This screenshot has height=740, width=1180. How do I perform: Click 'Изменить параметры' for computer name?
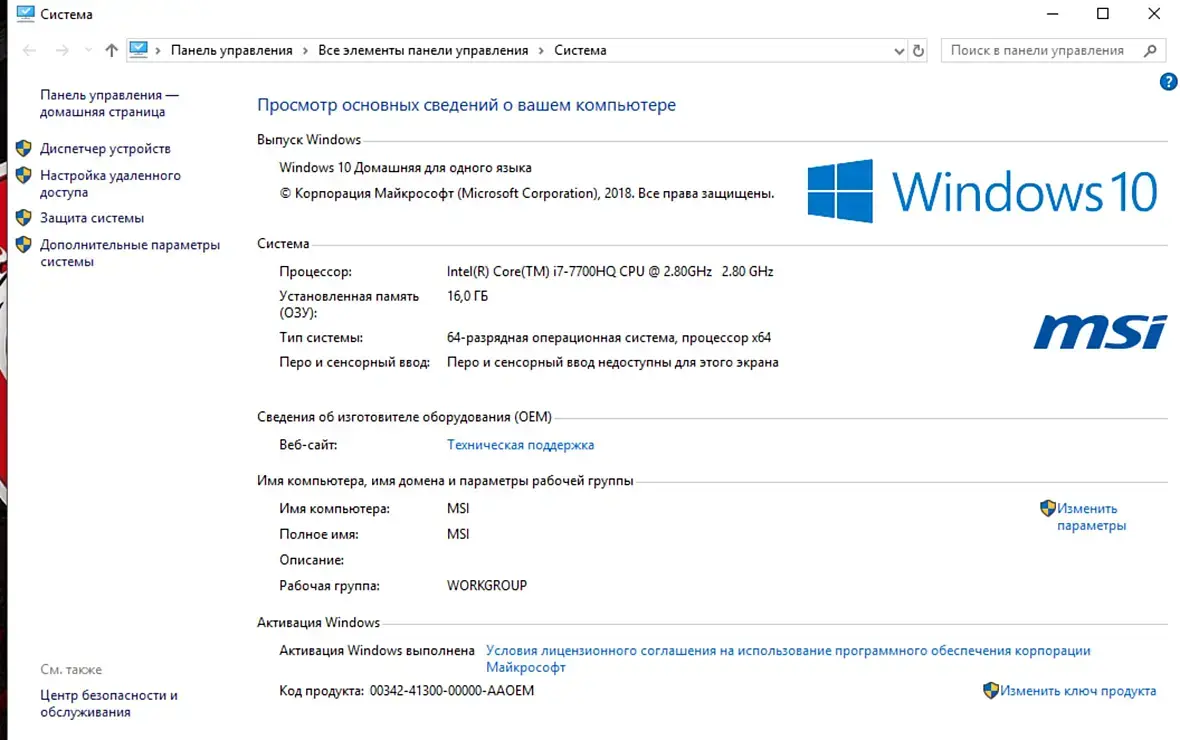[1090, 517]
